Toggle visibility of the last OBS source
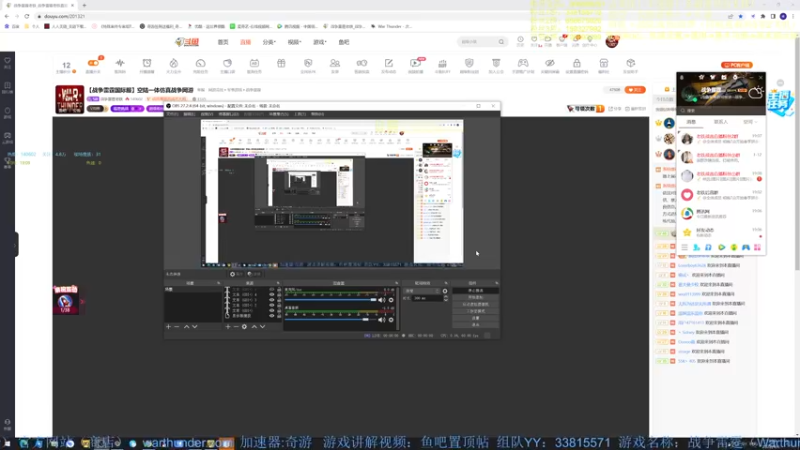The image size is (800, 450). pyautogui.click(x=271, y=316)
